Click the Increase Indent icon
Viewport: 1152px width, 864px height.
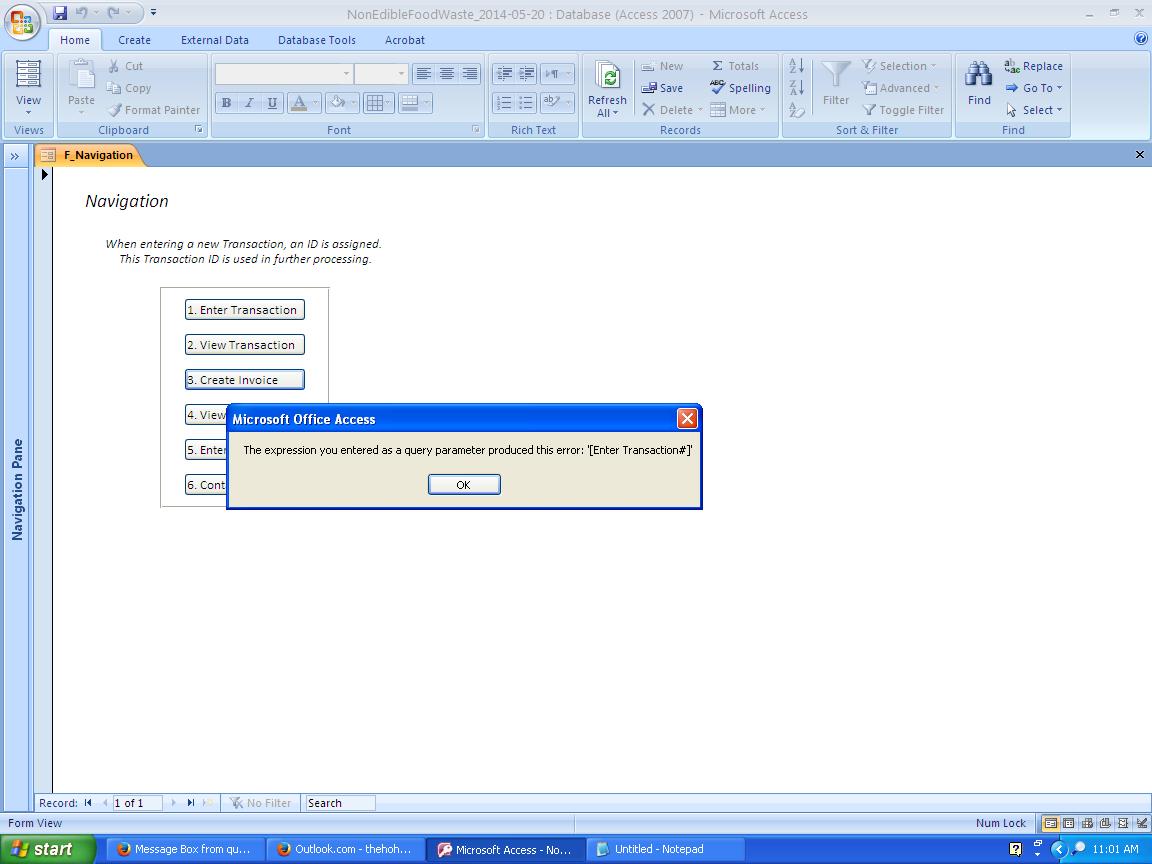point(526,73)
